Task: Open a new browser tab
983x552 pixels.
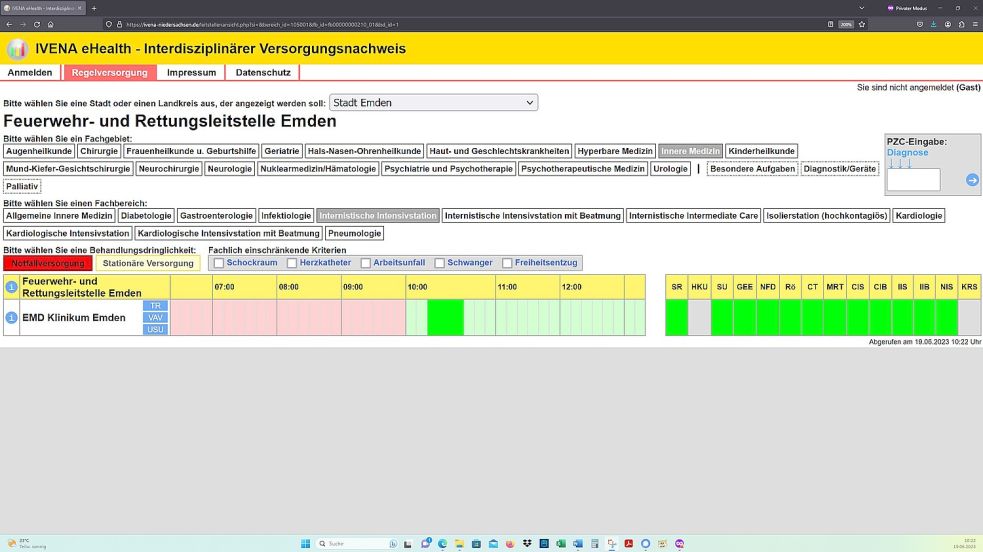Action: pos(94,8)
